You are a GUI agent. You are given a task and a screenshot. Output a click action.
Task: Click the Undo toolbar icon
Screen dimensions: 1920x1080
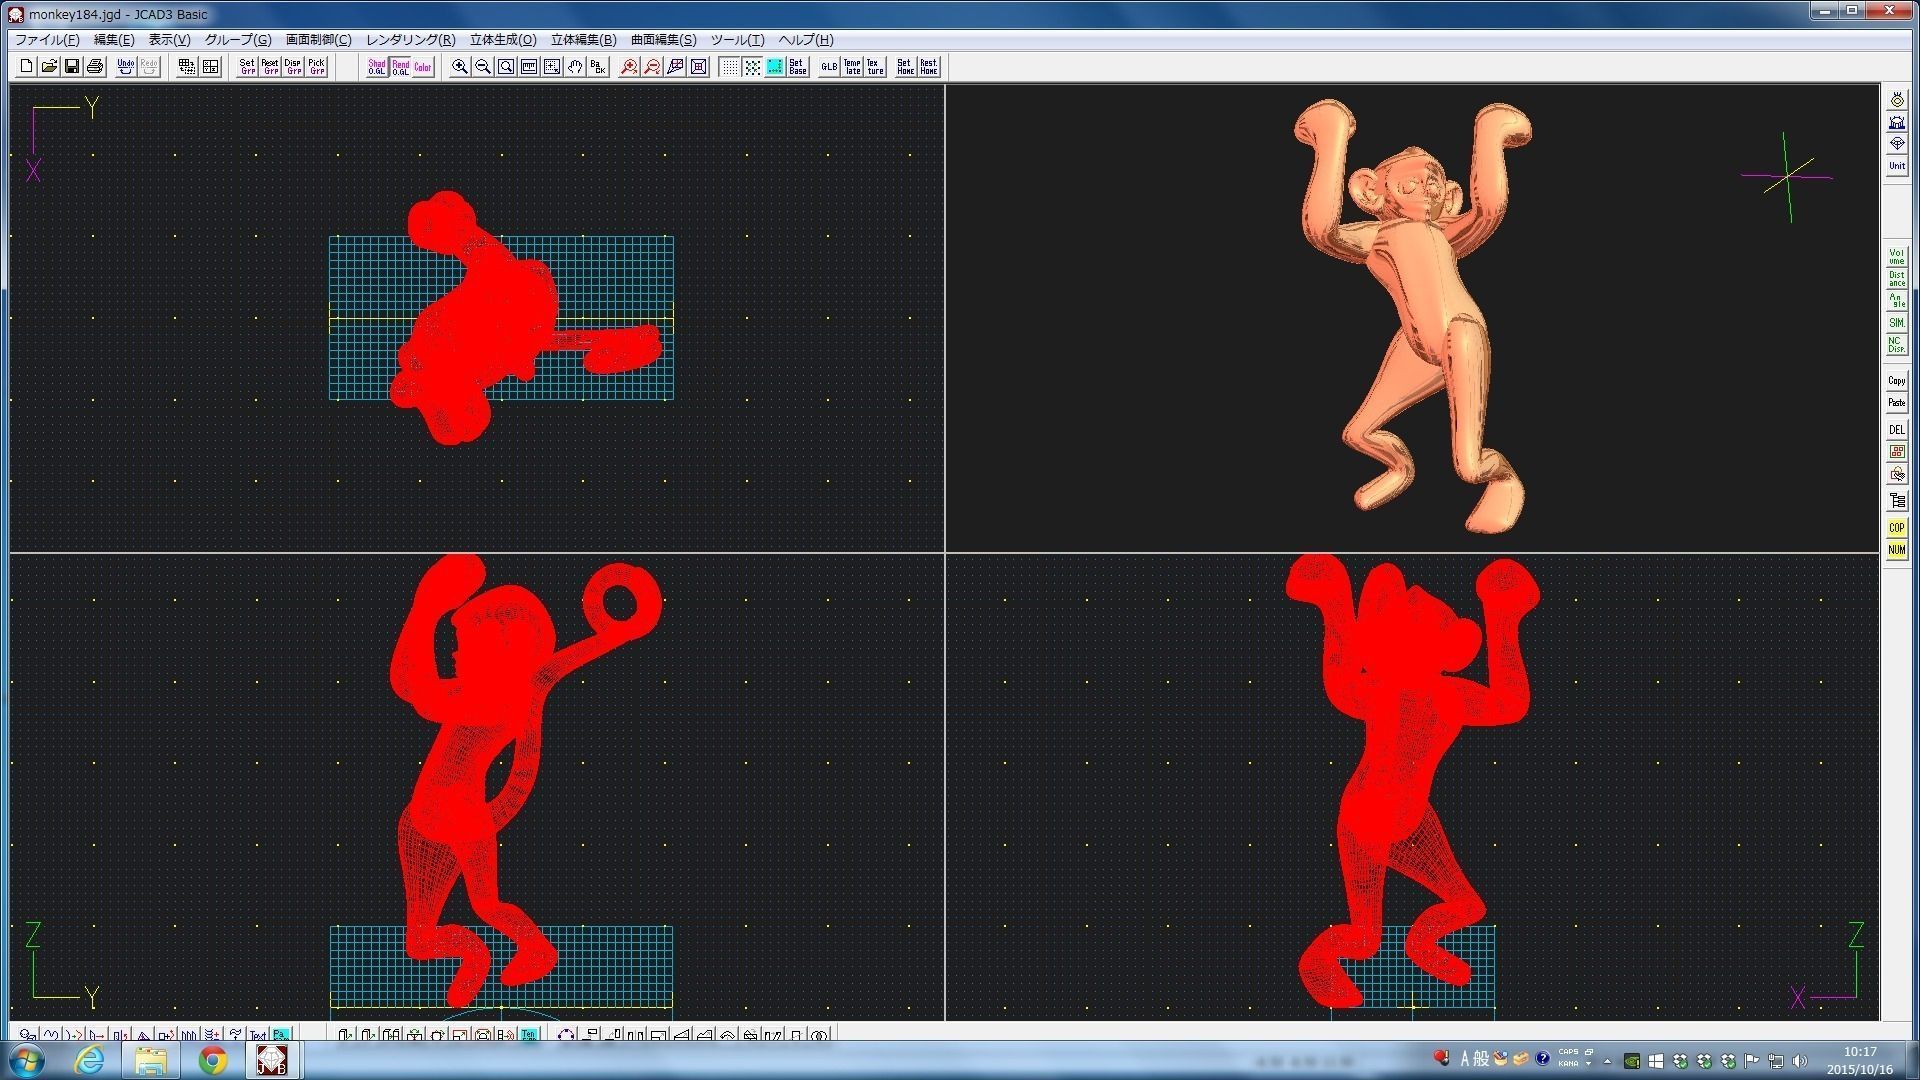[x=125, y=67]
